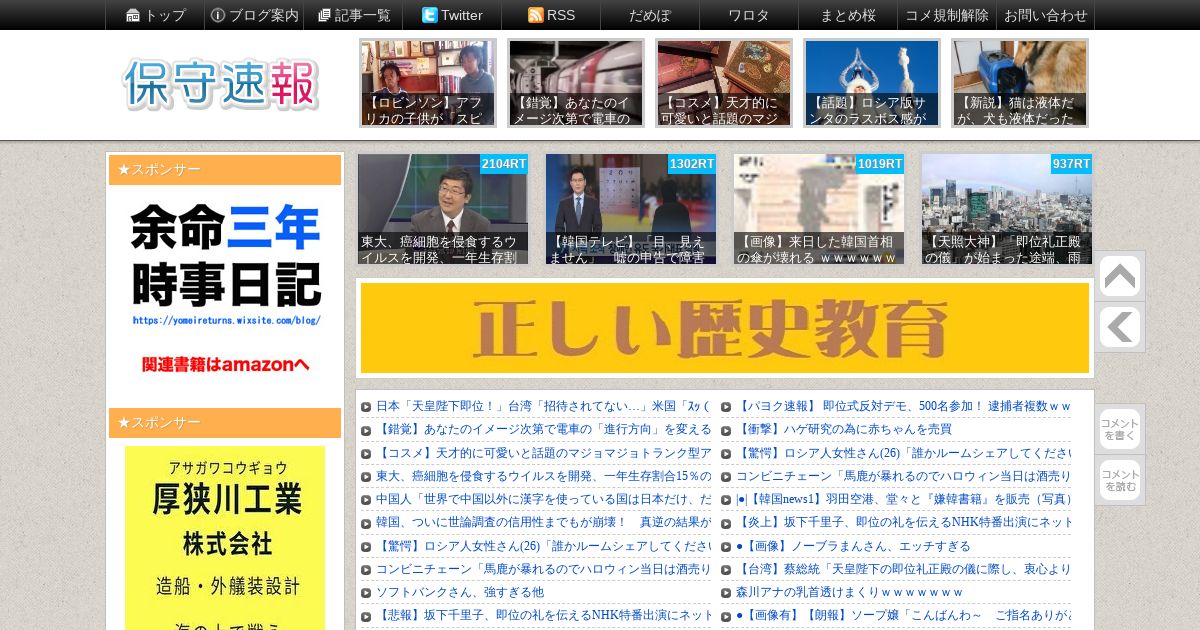Open link 【韓国news1】羽田空港、堂々と
Viewport: 1200px width, 630px height.
[x=903, y=500]
